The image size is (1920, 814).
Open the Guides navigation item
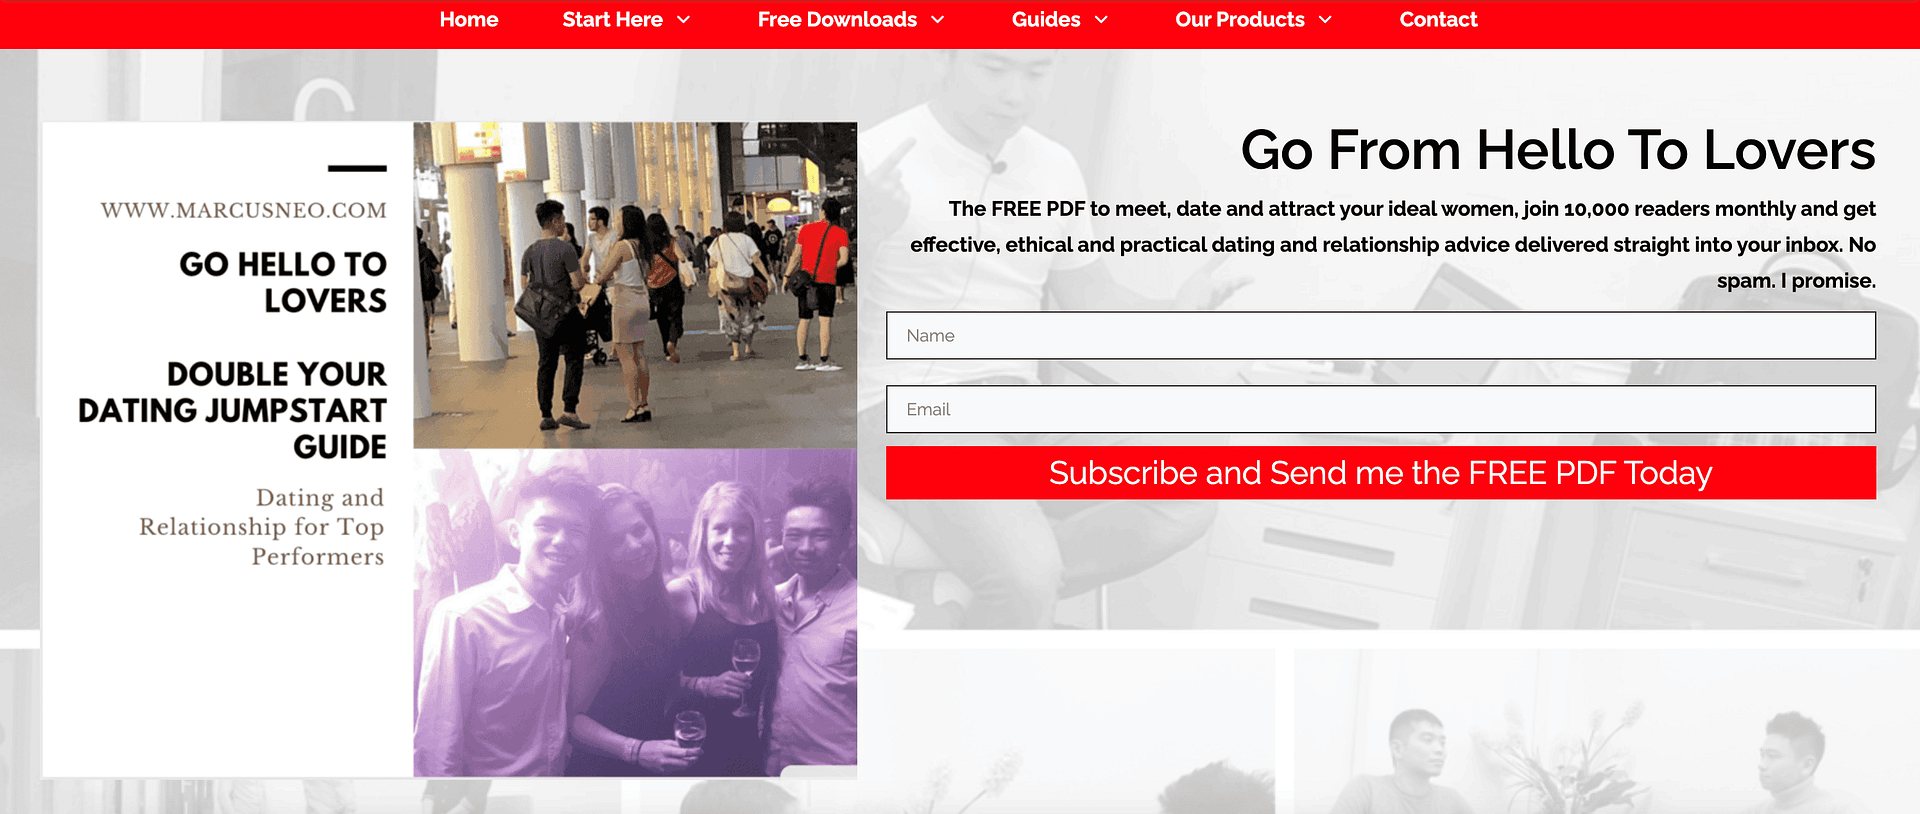pyautogui.click(x=1046, y=20)
